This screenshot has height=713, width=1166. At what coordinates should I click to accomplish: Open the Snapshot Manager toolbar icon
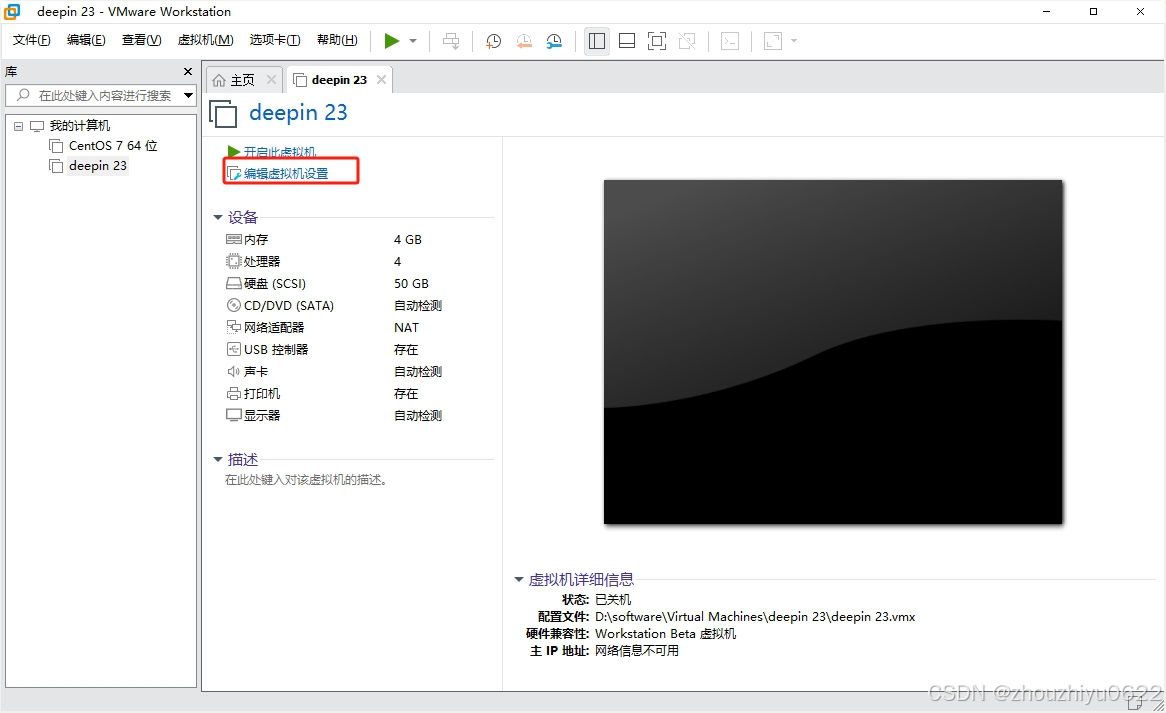554,41
